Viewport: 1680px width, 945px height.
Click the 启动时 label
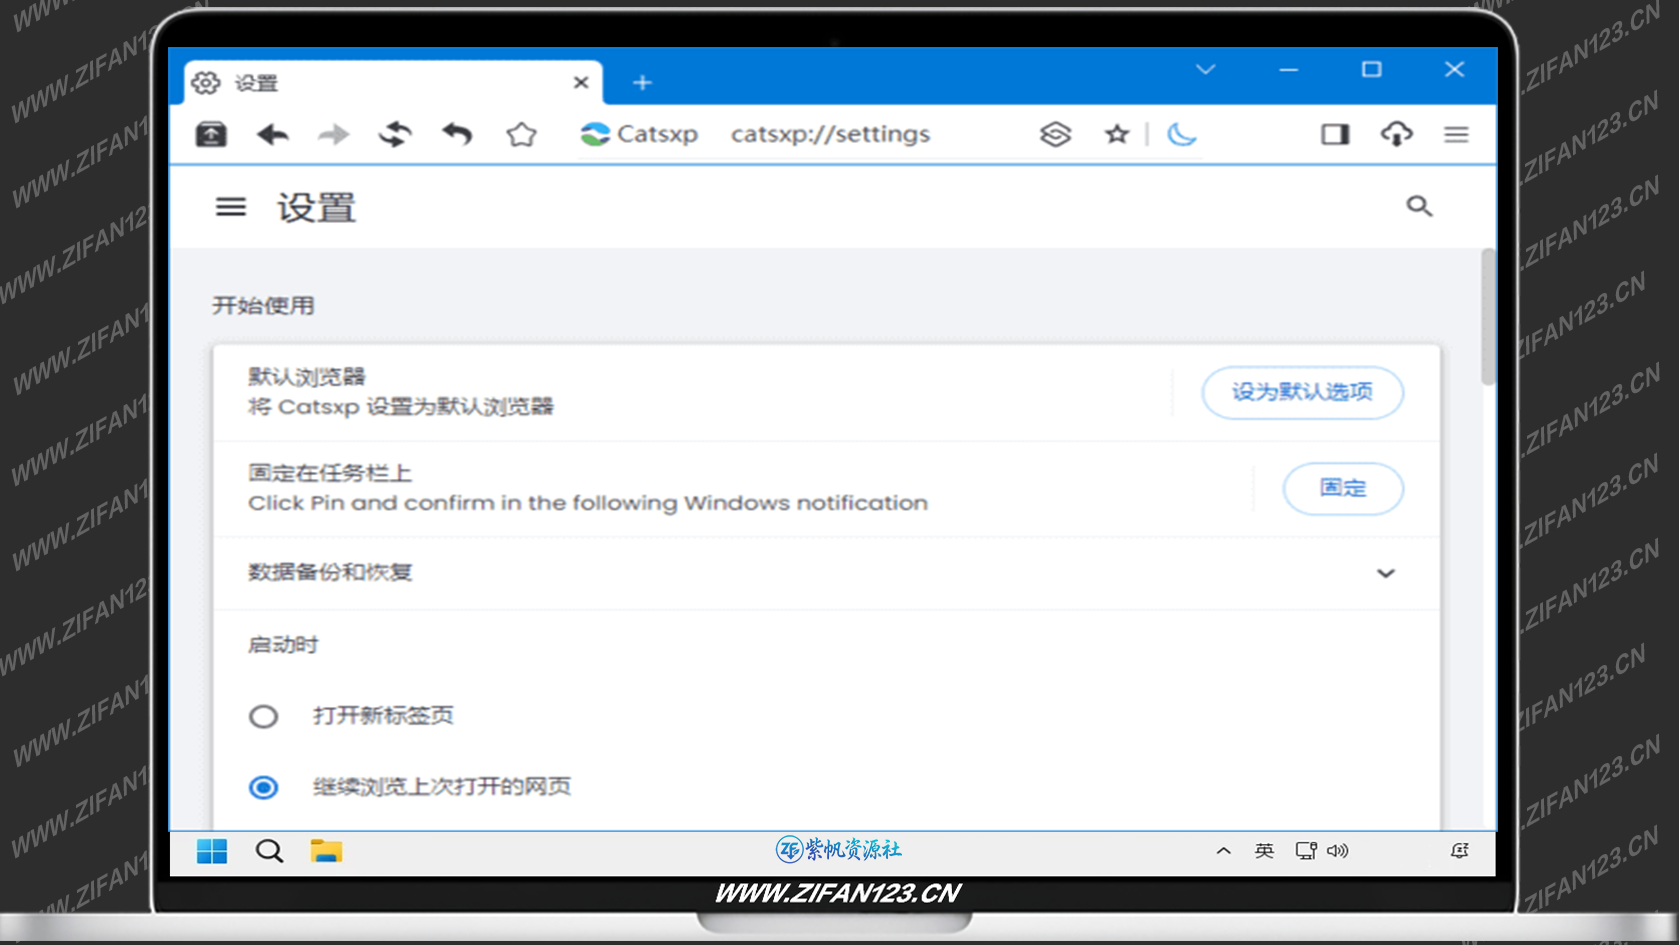tap(283, 645)
